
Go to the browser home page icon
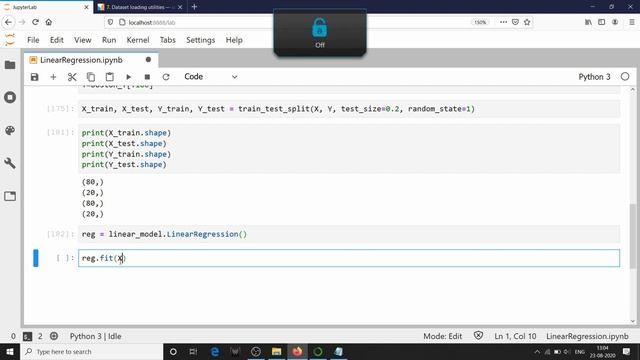(x=49, y=22)
